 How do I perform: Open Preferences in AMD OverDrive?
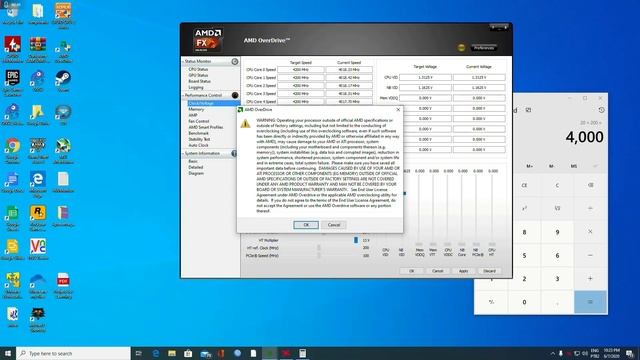484,48
